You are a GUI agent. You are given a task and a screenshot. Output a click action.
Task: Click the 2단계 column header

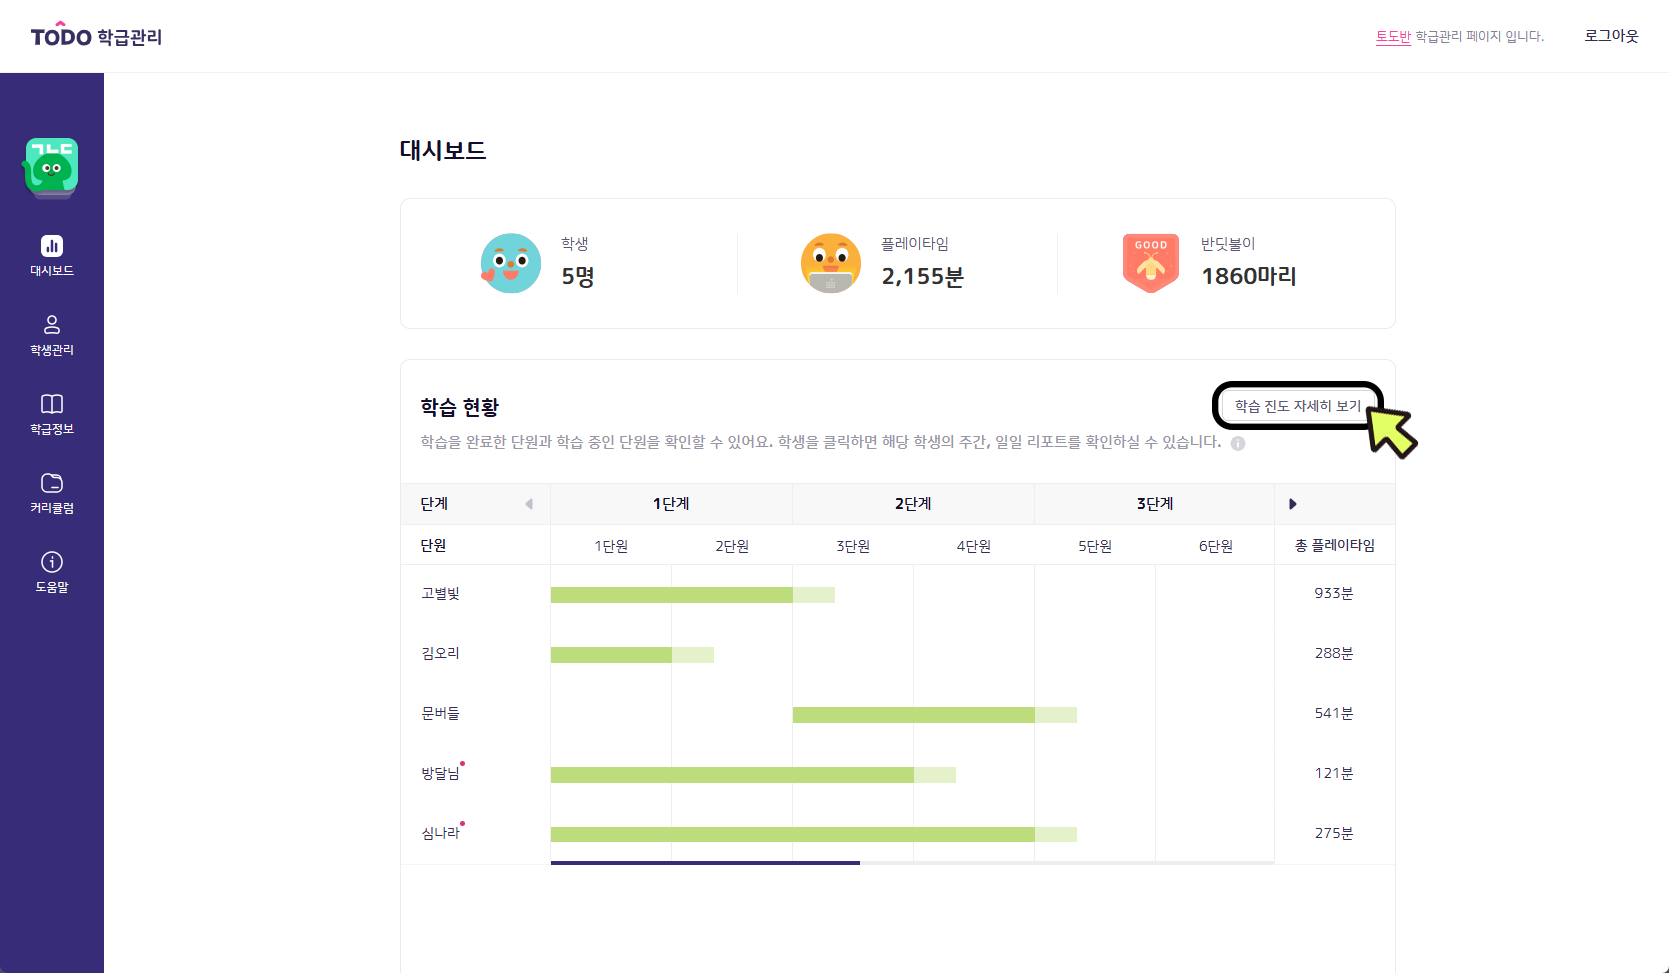pos(913,504)
